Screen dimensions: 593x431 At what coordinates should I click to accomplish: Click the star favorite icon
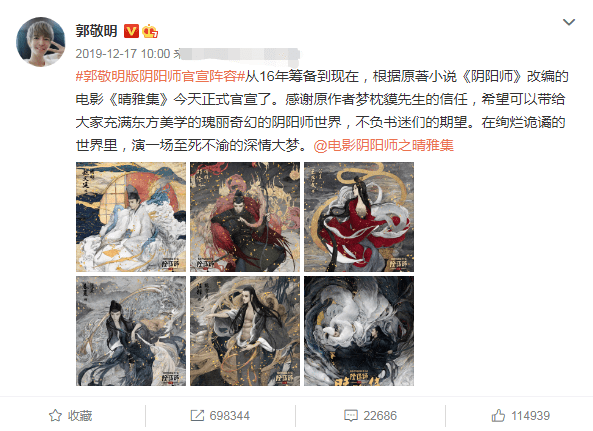[55, 415]
